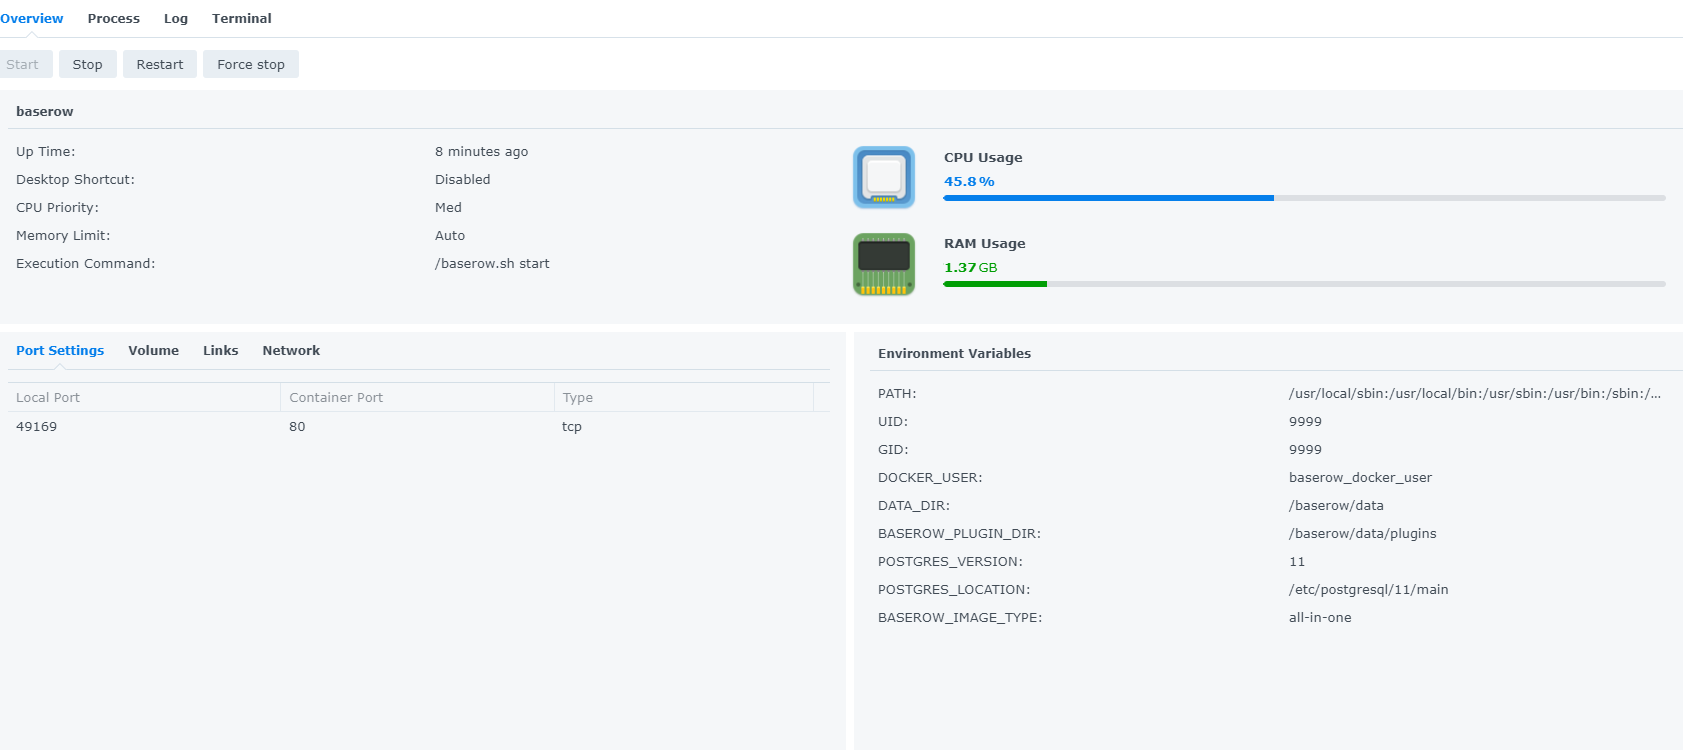Screen dimensions: 1683x750
Task: Open the Process tab
Action: pyautogui.click(x=114, y=18)
